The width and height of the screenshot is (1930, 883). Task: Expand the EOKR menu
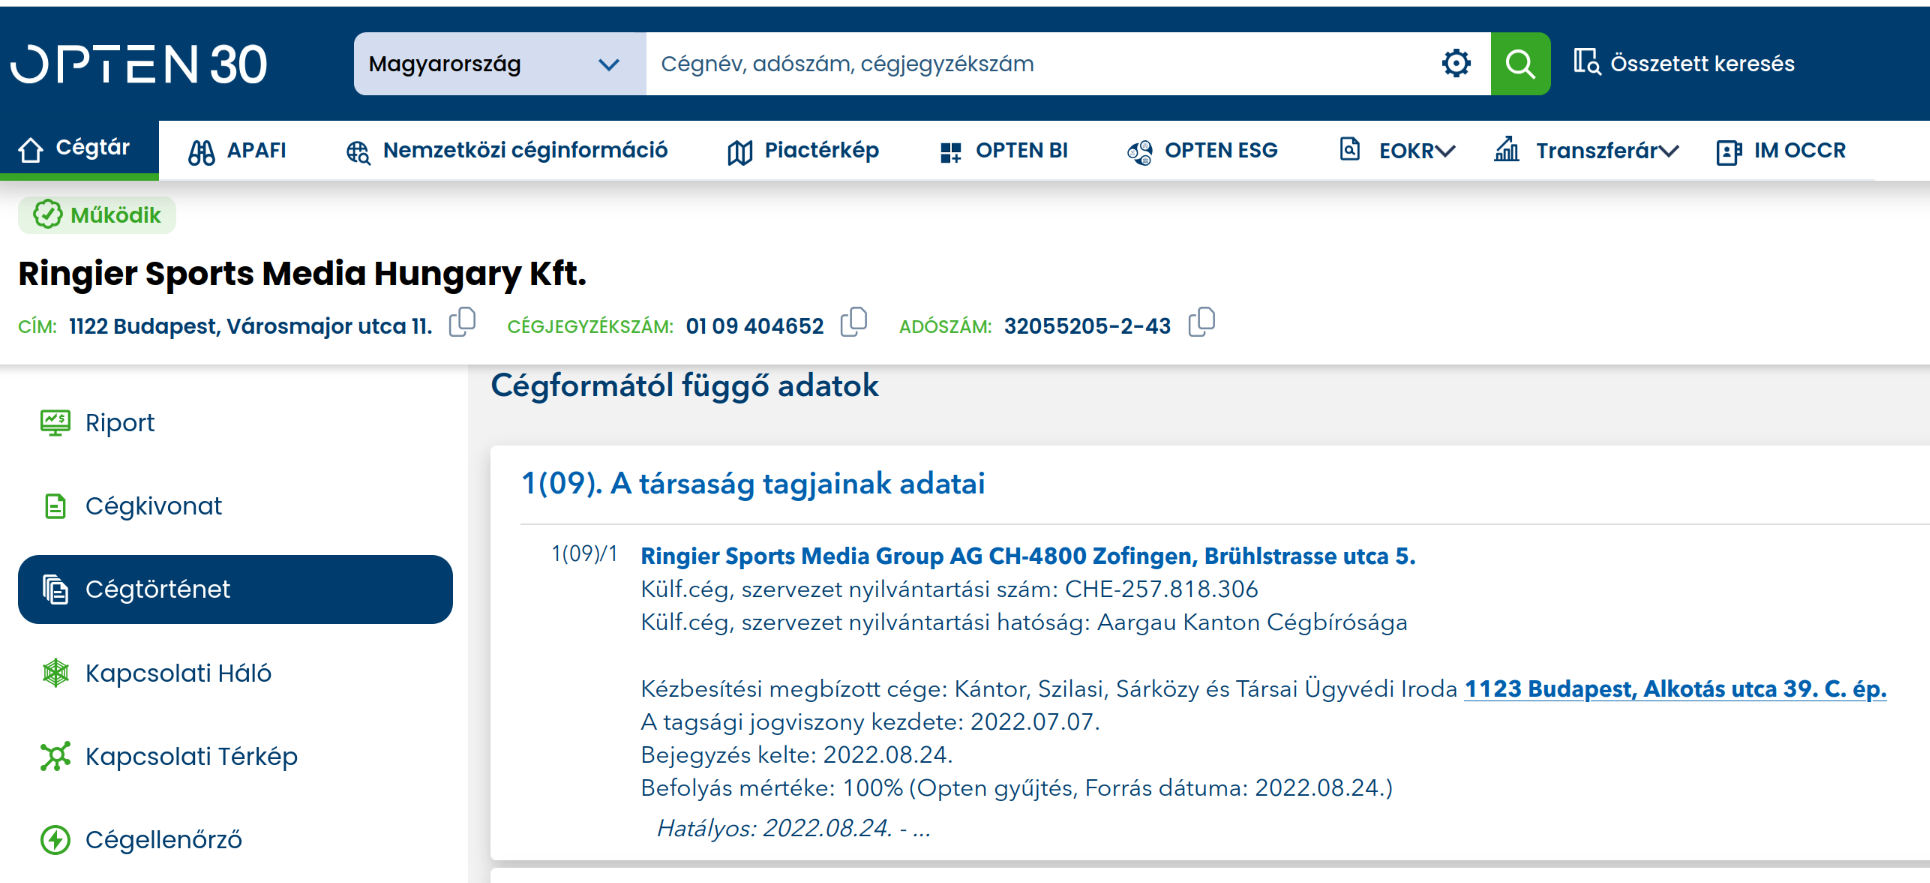click(1397, 151)
